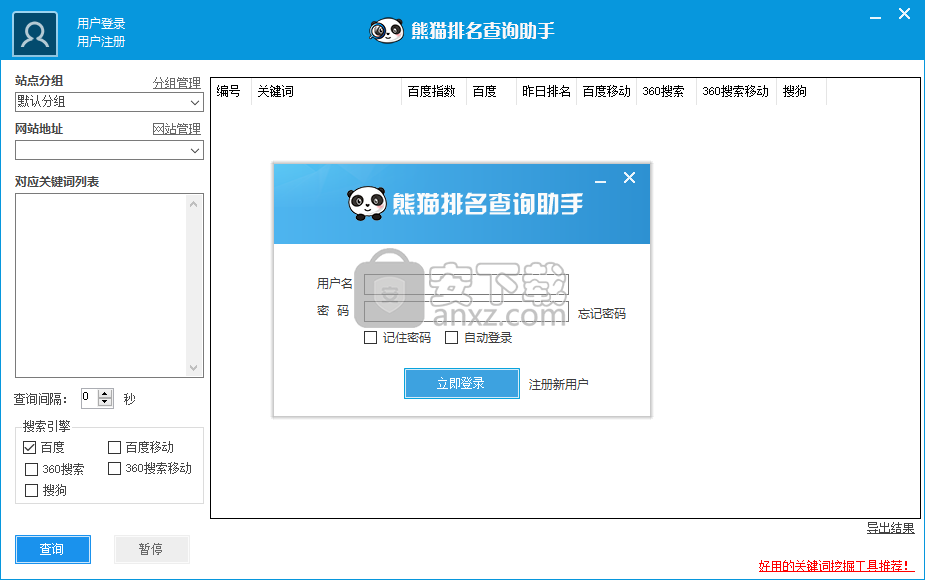Click the 搜狗 column header
The height and width of the screenshot is (580, 925).
pos(802,91)
